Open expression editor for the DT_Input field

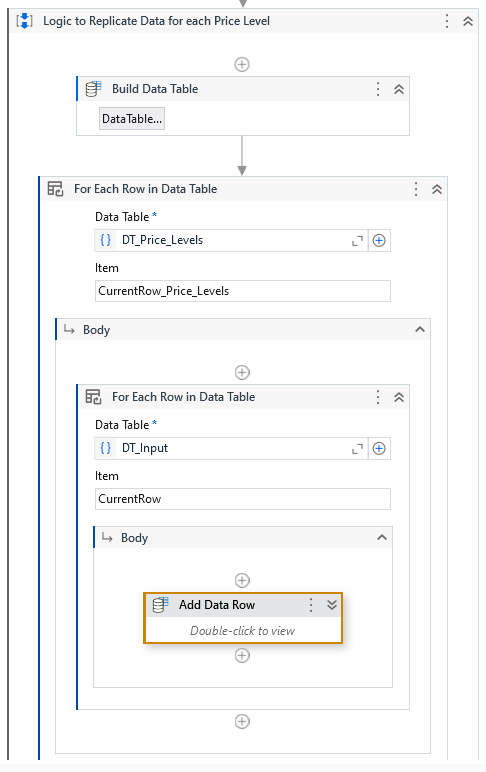[x=357, y=449]
